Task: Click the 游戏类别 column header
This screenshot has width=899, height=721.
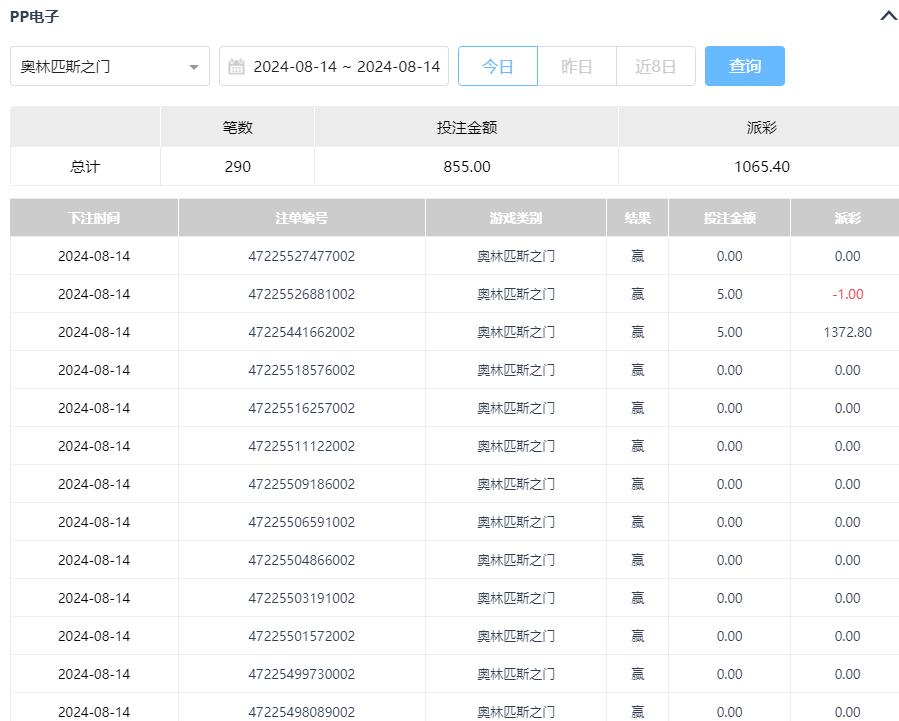Action: pyautogui.click(x=516, y=218)
